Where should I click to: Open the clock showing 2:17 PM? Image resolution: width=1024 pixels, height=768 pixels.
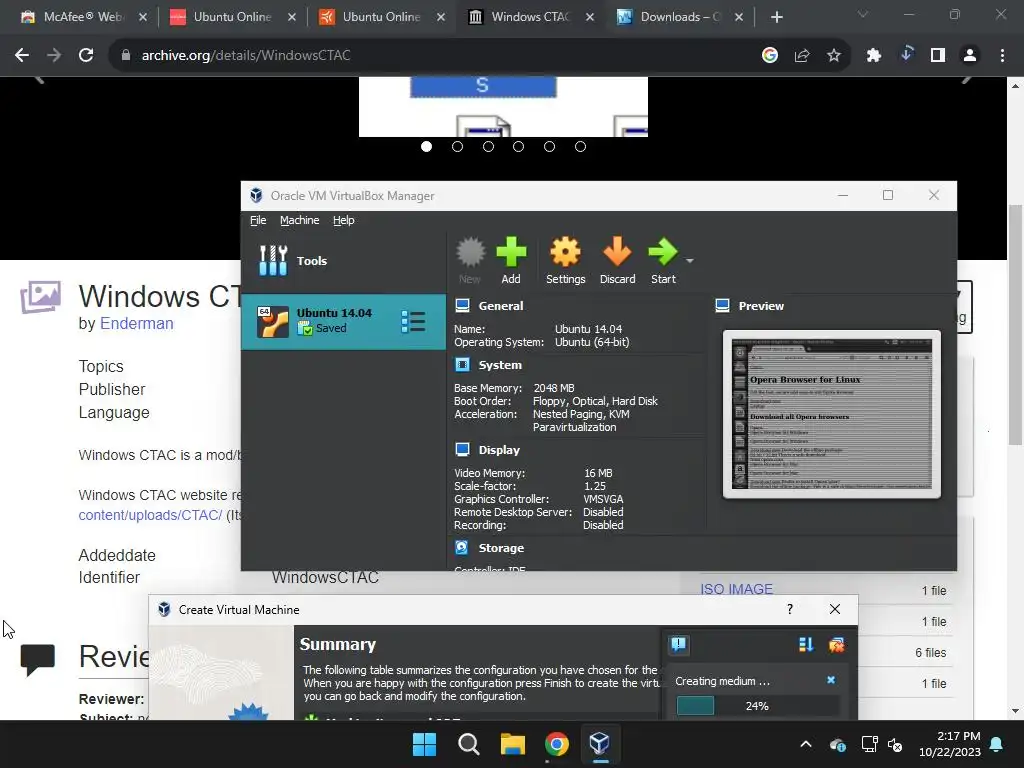950,744
